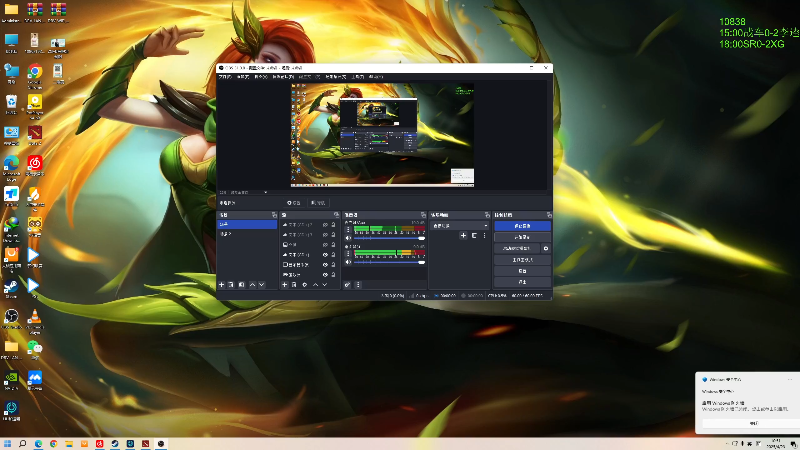
Task: Open virtual camera settings gear in Controls
Action: click(546, 248)
